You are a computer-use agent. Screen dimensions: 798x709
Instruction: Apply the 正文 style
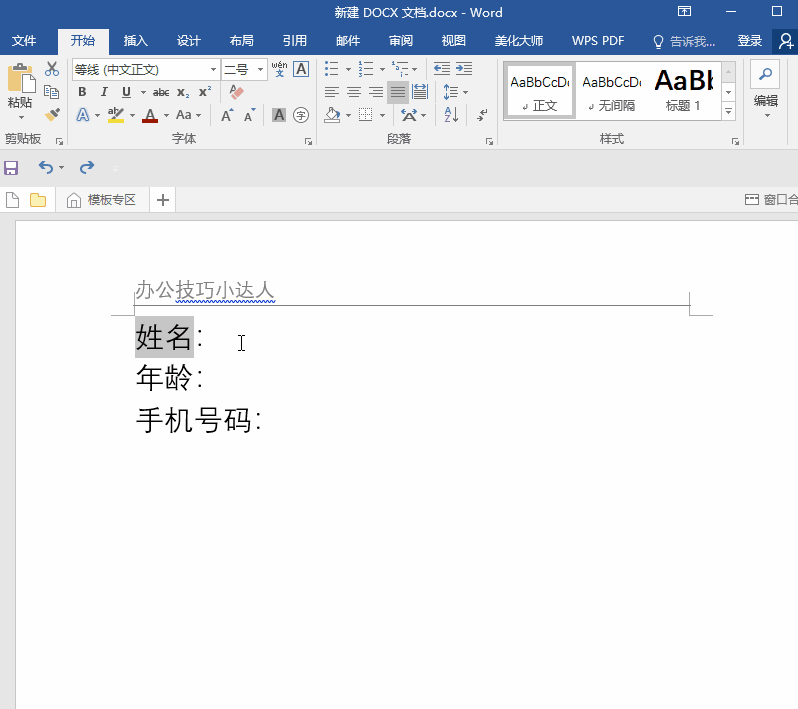point(540,92)
